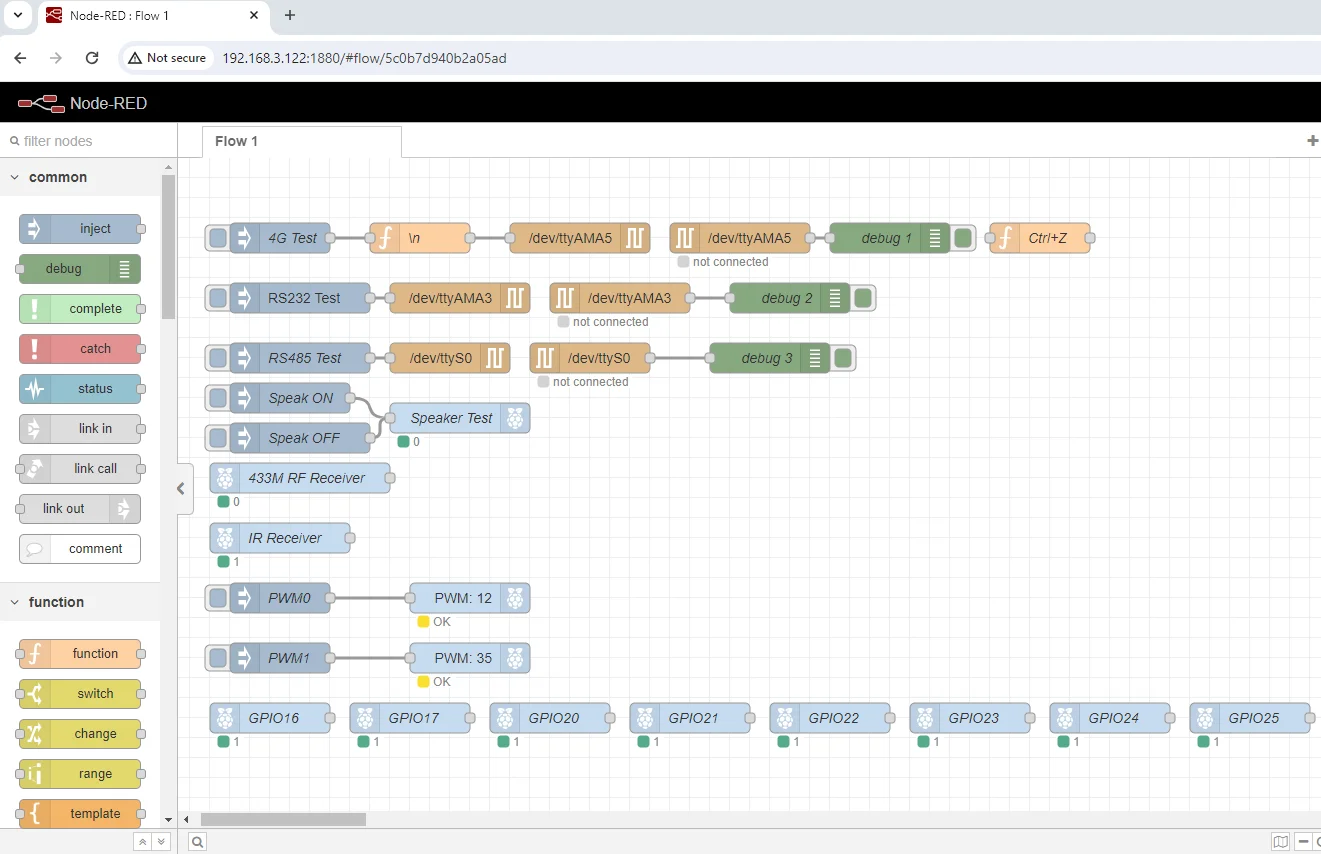Click the debug 1 node list icon
The height and width of the screenshot is (854, 1321).
935,238
